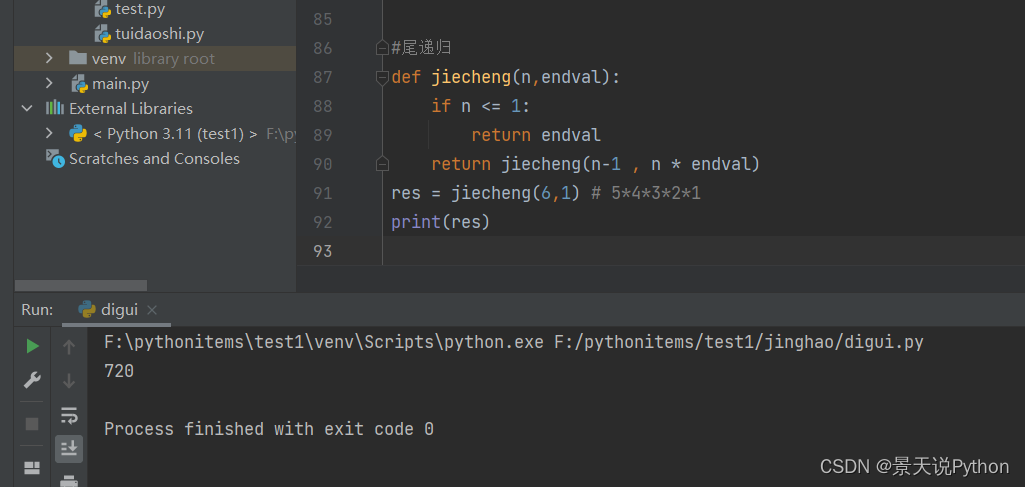Click 'return jiecheng(n-1 , n * endval)' line
Image resolution: width=1025 pixels, height=487 pixels.
coord(596,164)
